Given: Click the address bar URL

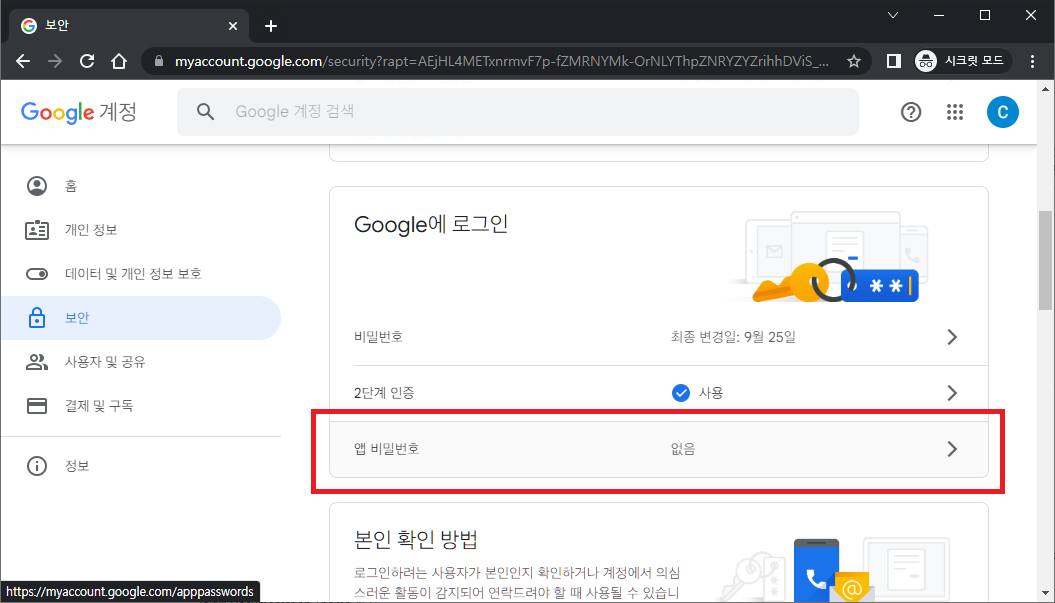Looking at the screenshot, I should pos(501,61).
